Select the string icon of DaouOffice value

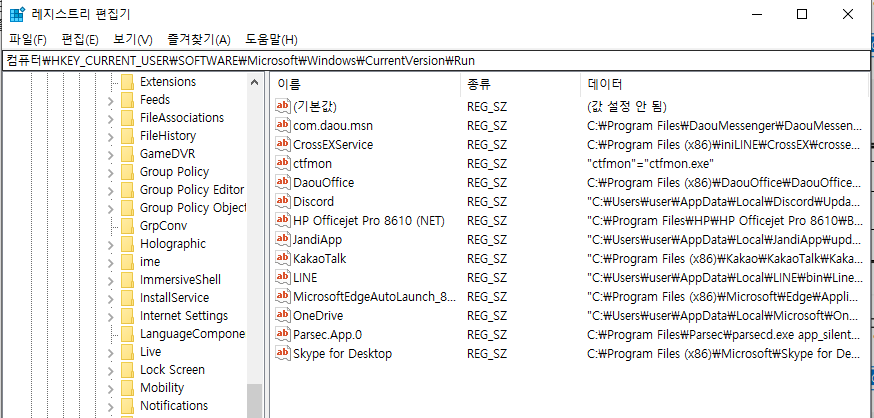click(284, 182)
